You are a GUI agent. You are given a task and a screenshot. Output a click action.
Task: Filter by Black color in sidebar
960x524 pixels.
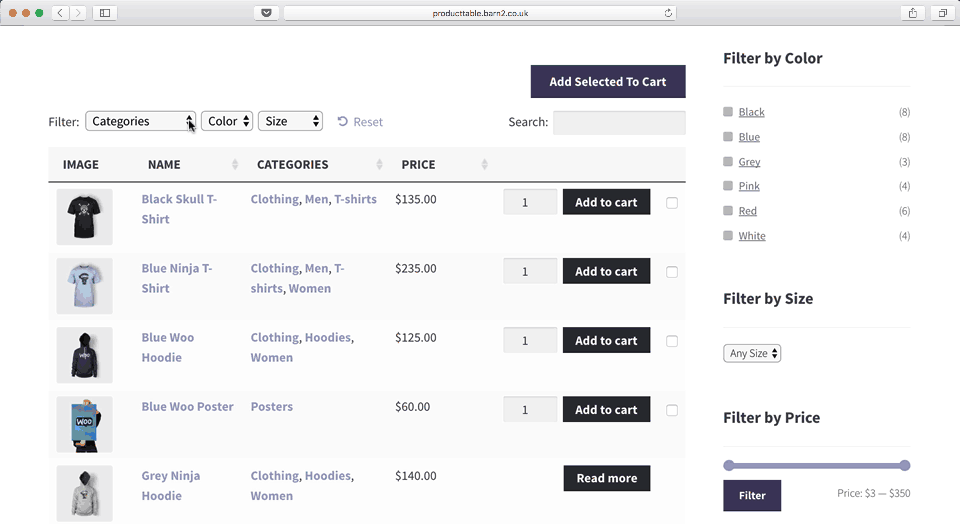pyautogui.click(x=751, y=112)
